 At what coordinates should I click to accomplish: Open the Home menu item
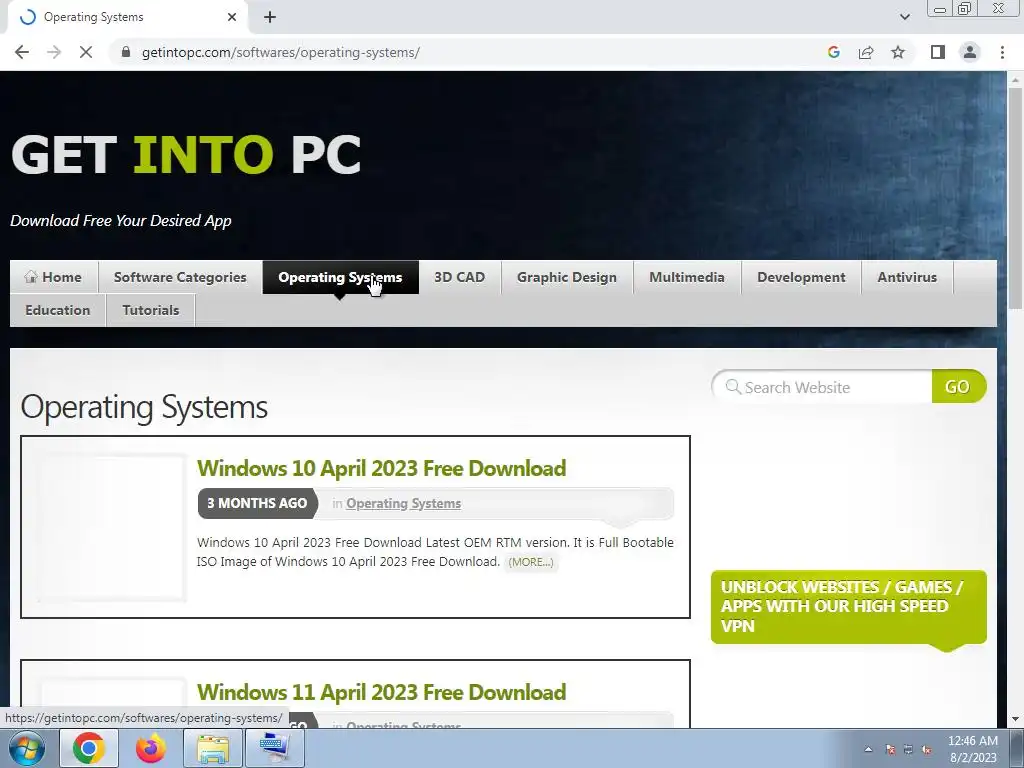click(54, 277)
